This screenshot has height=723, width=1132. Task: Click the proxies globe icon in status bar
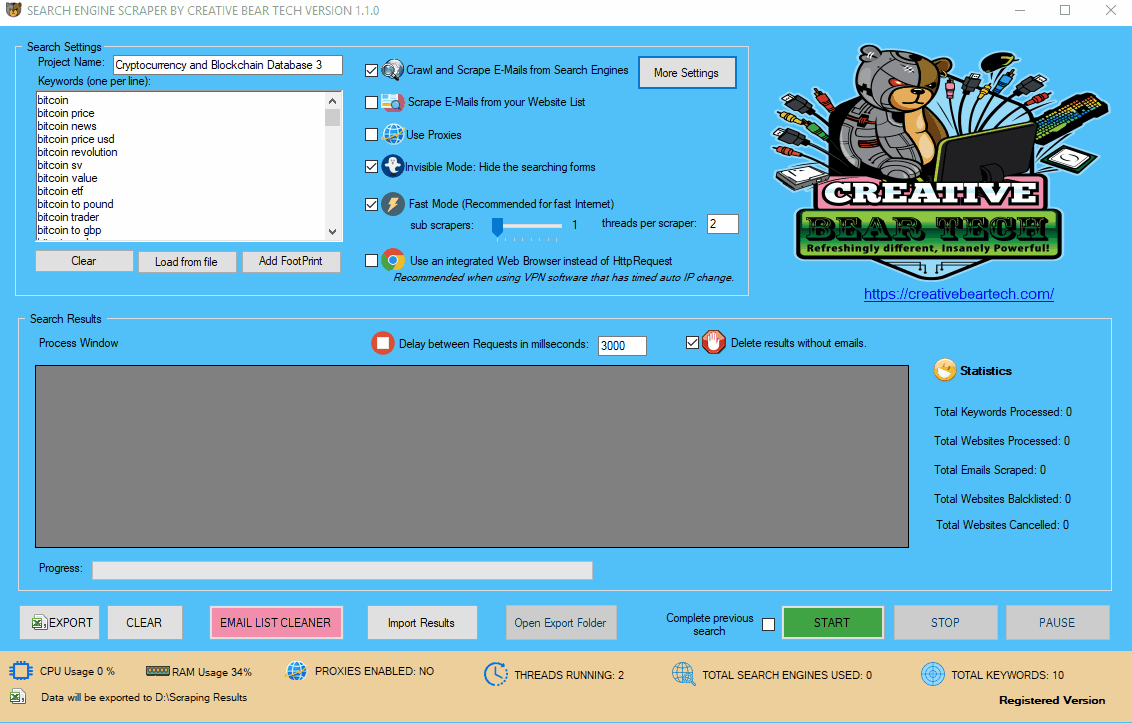297,671
